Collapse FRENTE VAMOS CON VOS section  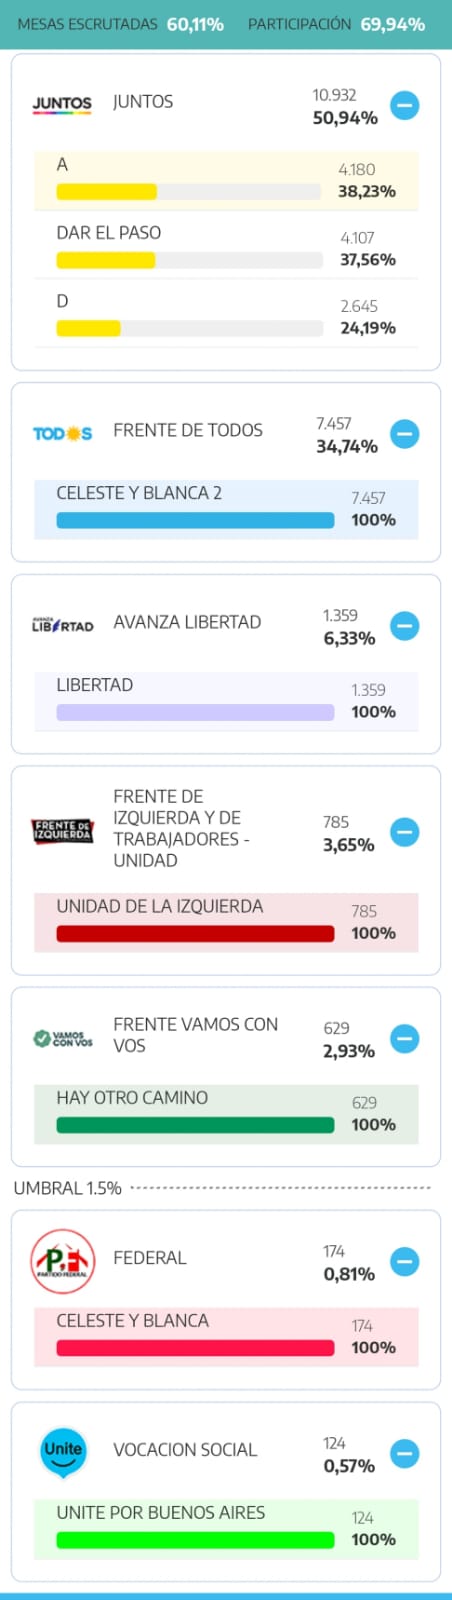pyautogui.click(x=404, y=1039)
